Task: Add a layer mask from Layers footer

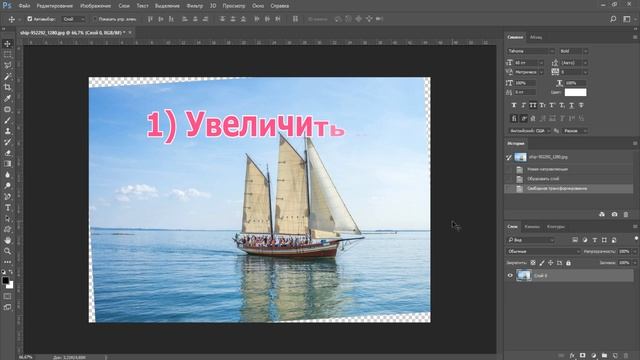Action: click(x=582, y=356)
